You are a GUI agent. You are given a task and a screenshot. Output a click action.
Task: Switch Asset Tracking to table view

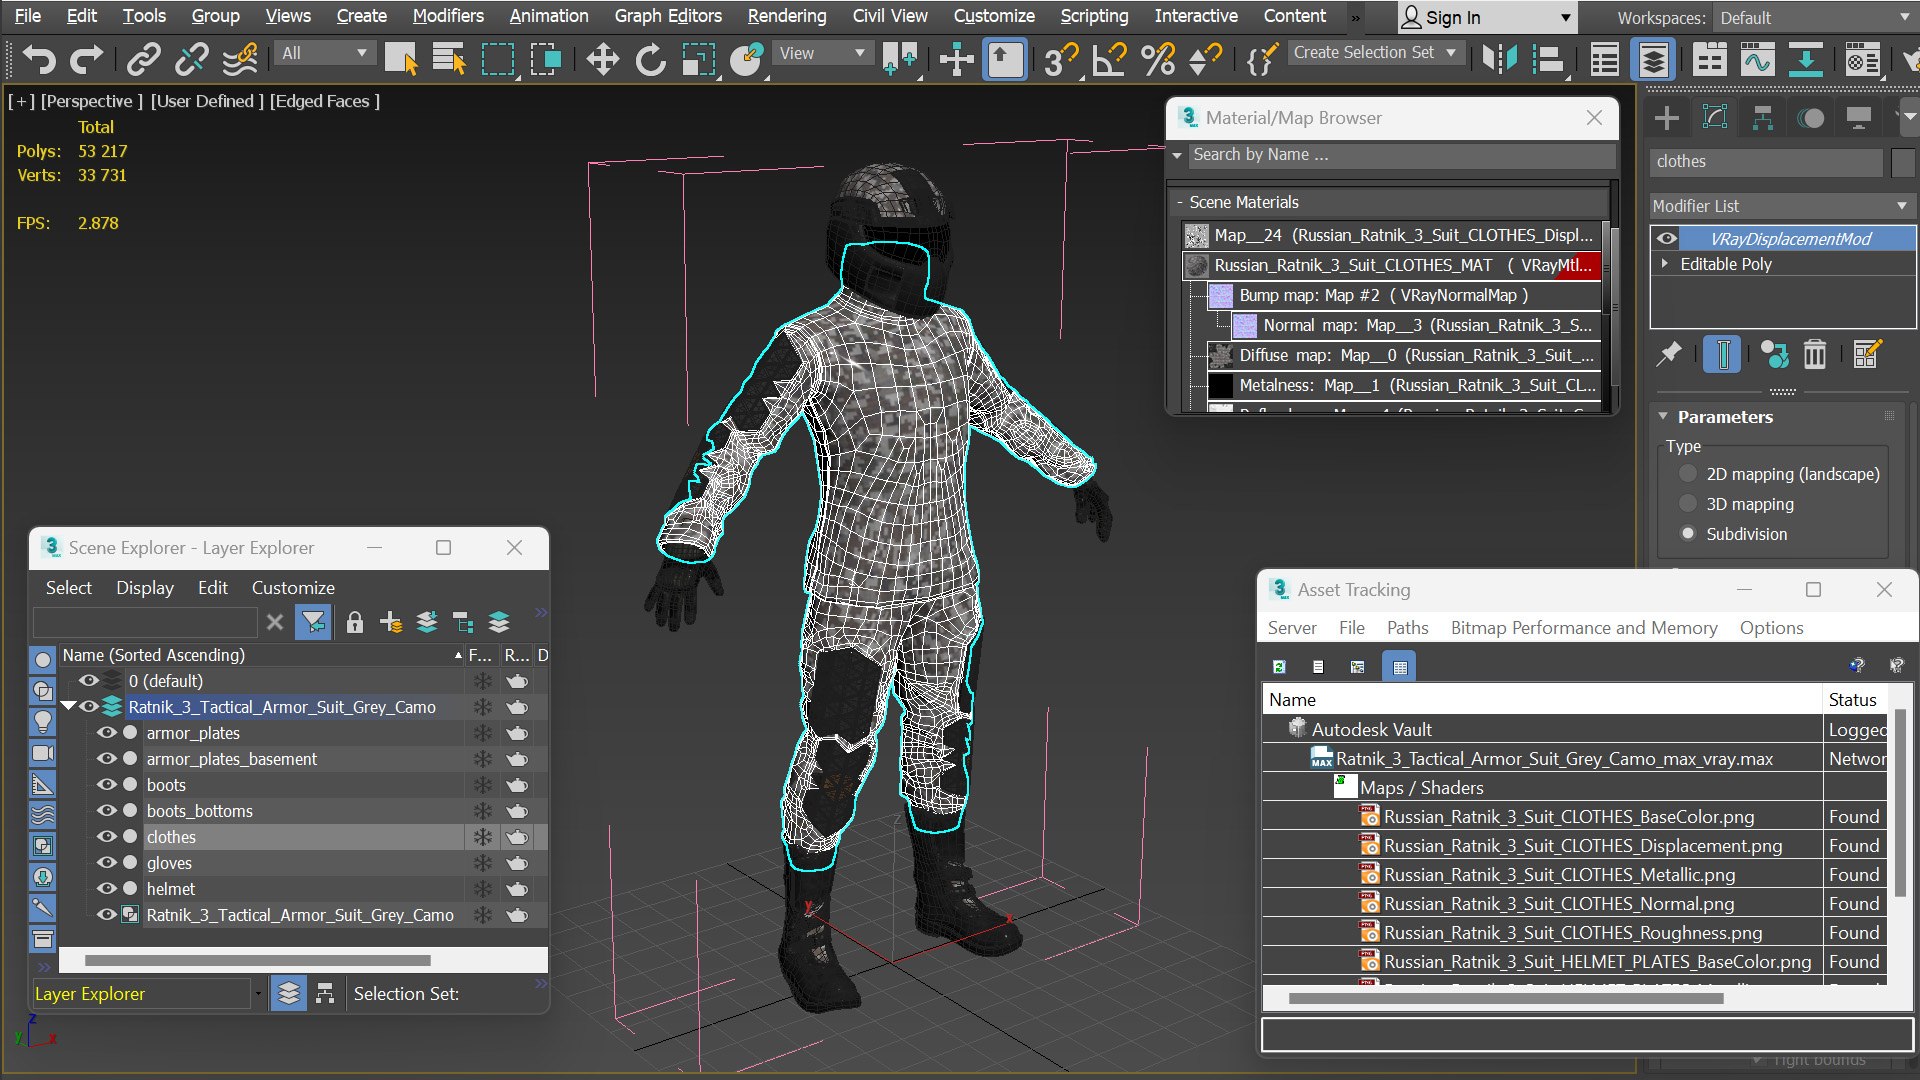[1400, 667]
